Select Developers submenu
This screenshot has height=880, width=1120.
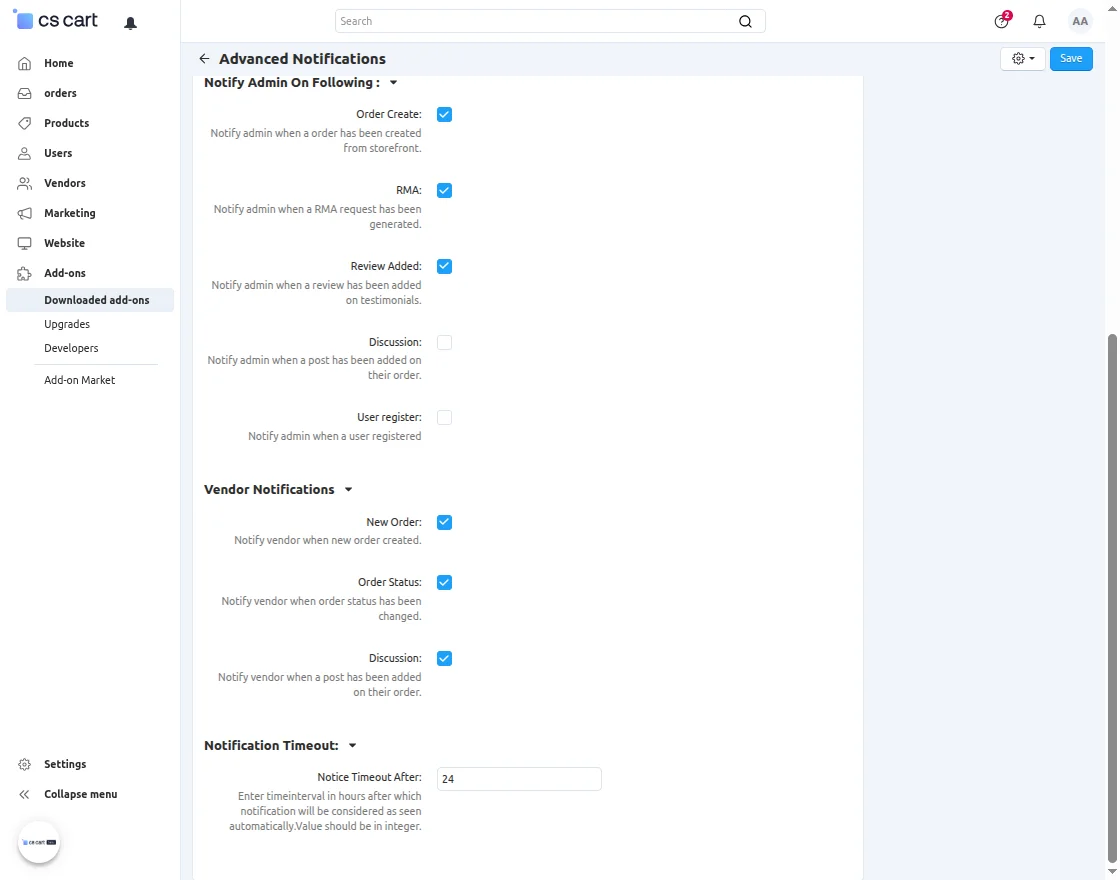tap(71, 349)
